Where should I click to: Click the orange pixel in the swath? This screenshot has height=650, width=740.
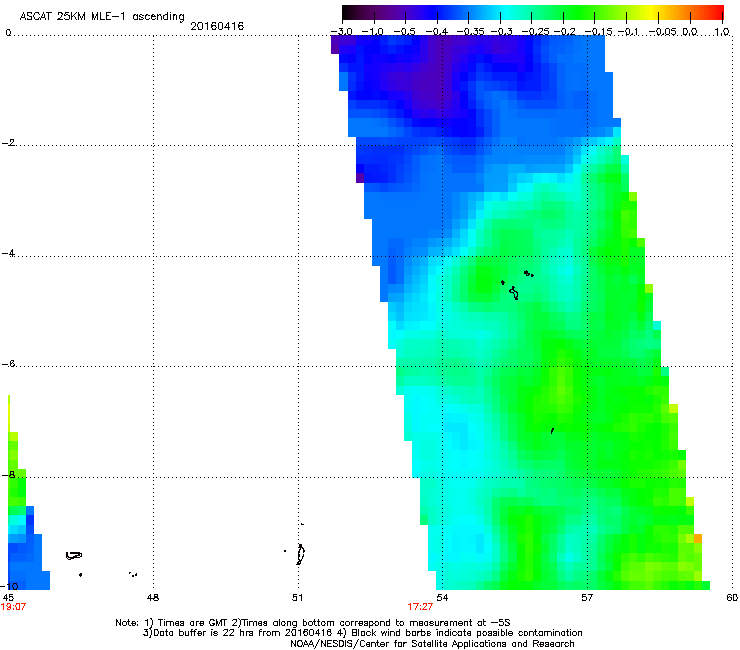(x=698, y=538)
